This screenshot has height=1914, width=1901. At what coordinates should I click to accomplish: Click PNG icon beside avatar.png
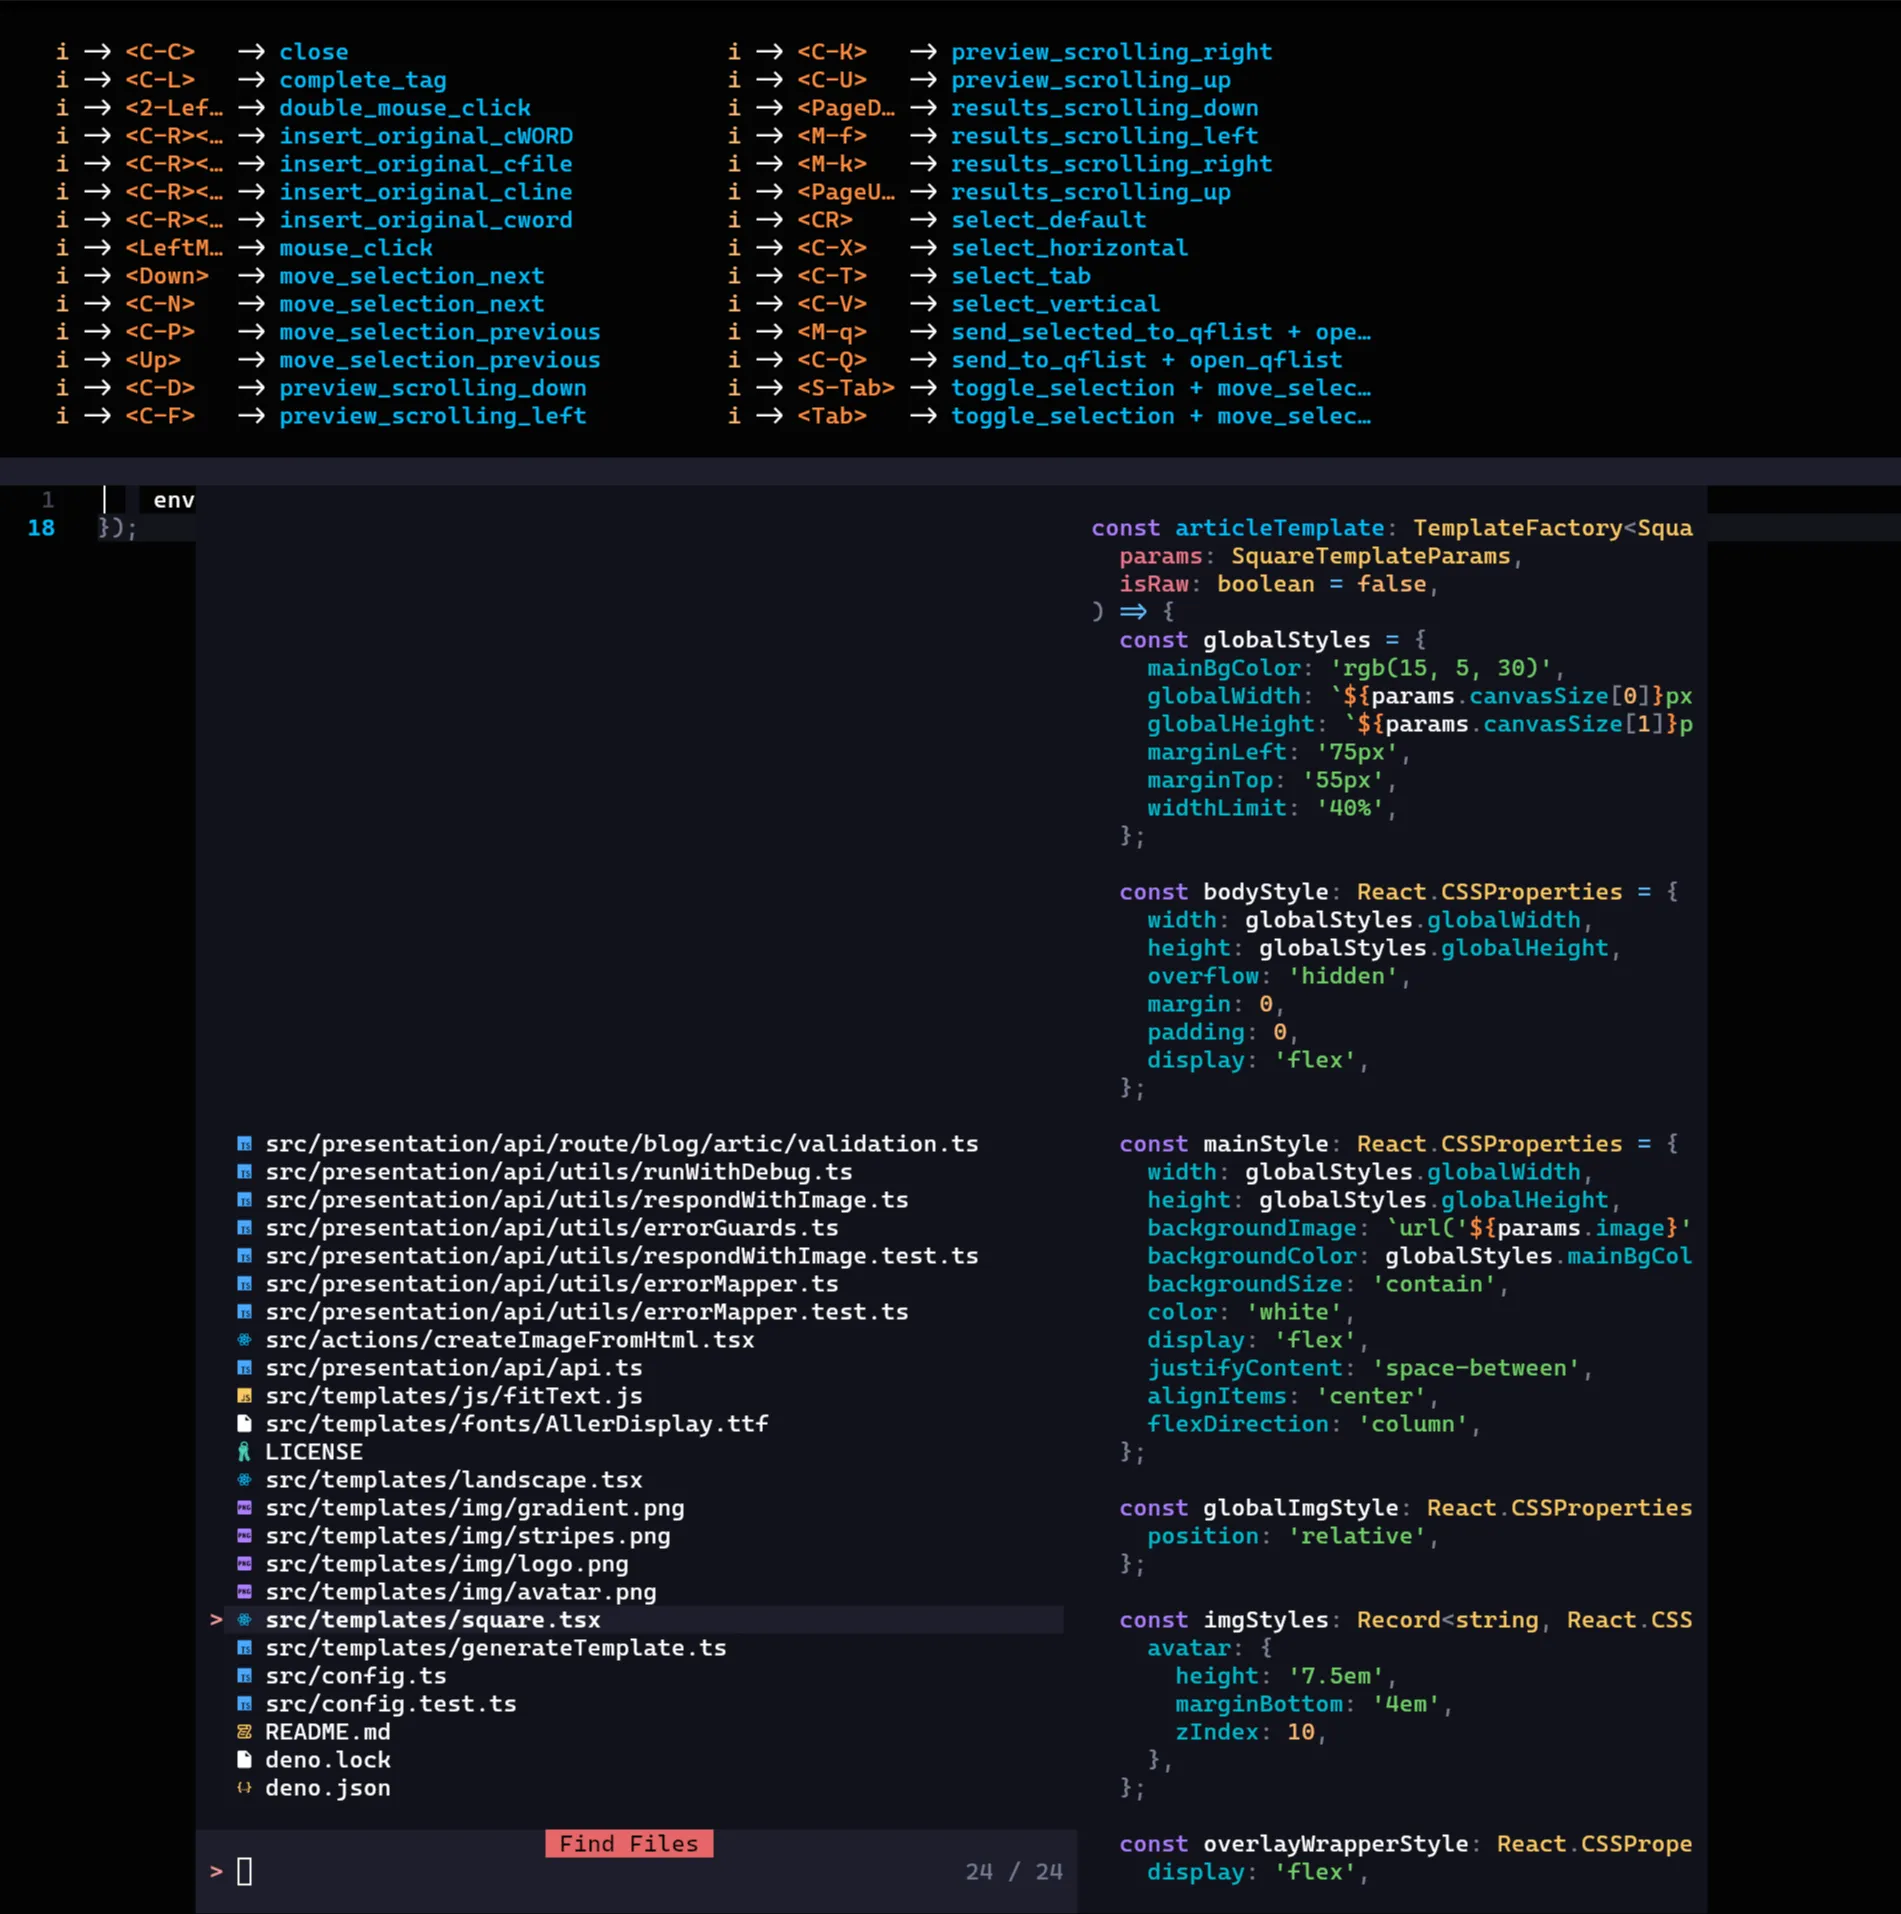coord(244,1592)
